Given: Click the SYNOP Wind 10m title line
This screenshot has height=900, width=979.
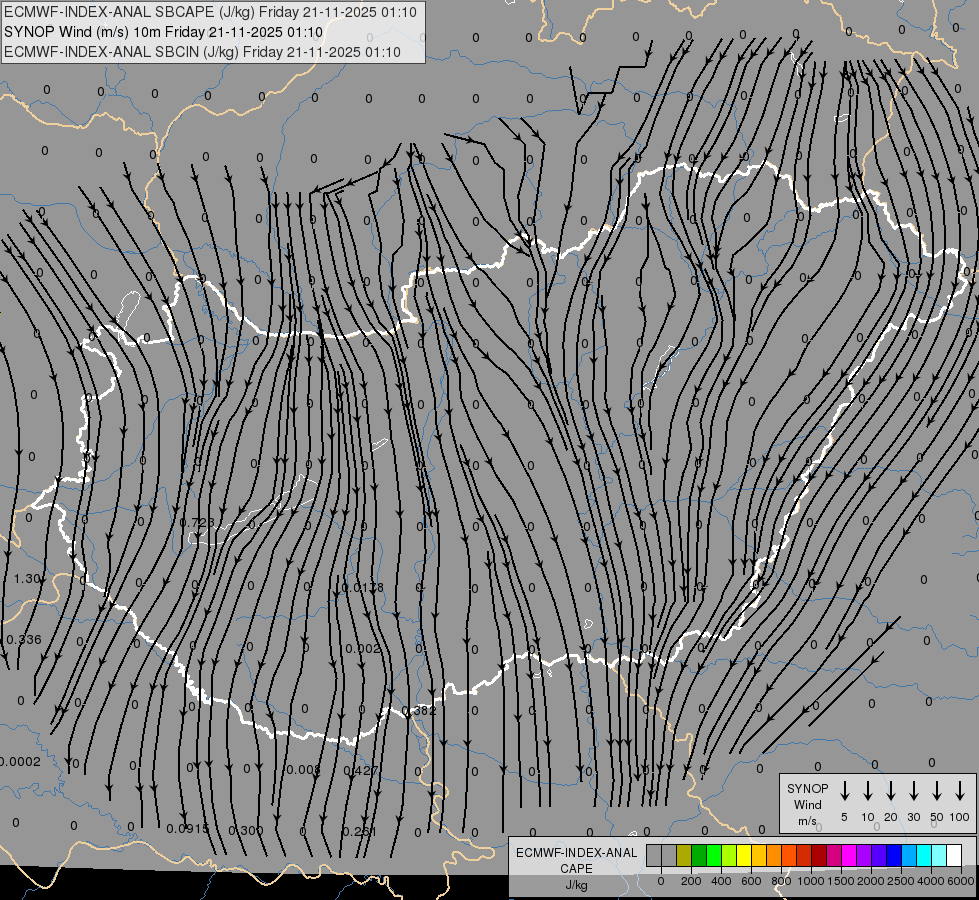Looking at the screenshot, I should click(164, 32).
